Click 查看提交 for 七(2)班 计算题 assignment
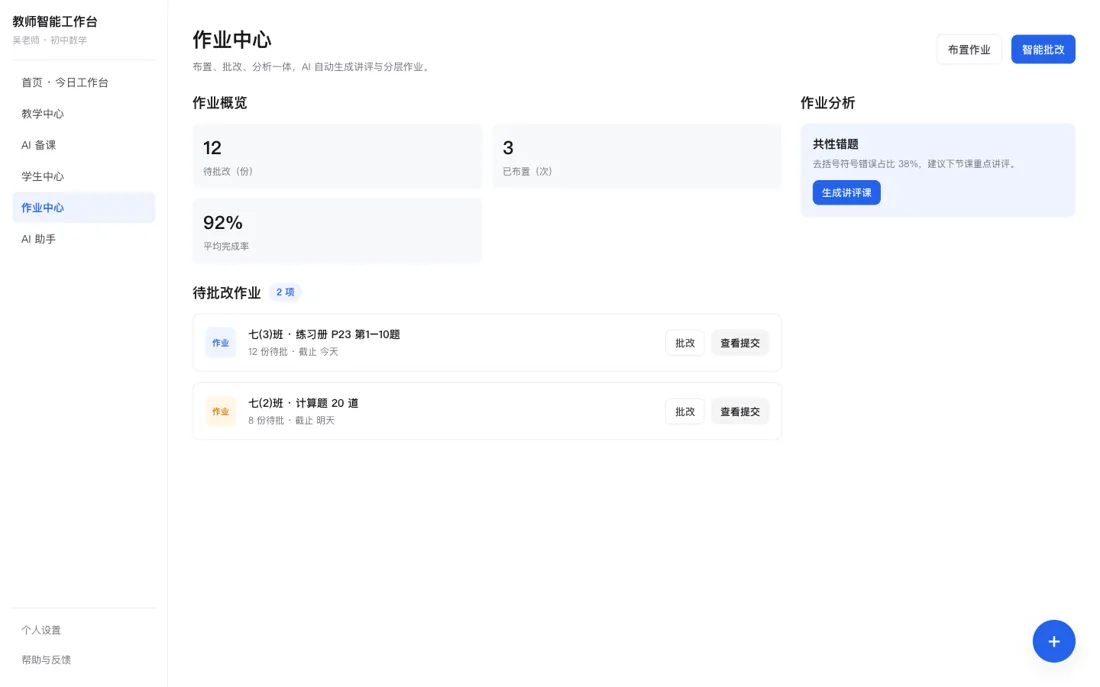The height and width of the screenshot is (687, 1100). coord(739,412)
